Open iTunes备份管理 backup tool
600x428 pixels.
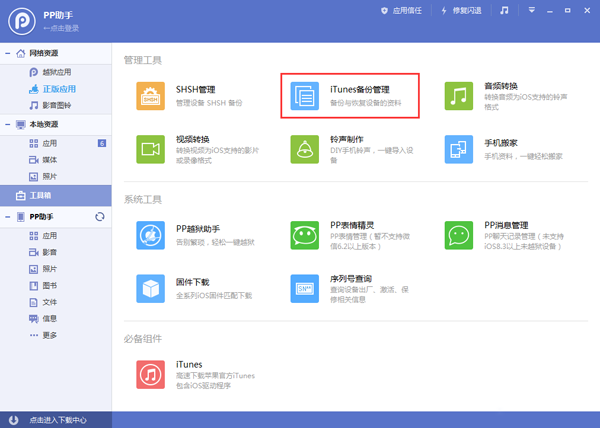pyautogui.click(x=304, y=95)
